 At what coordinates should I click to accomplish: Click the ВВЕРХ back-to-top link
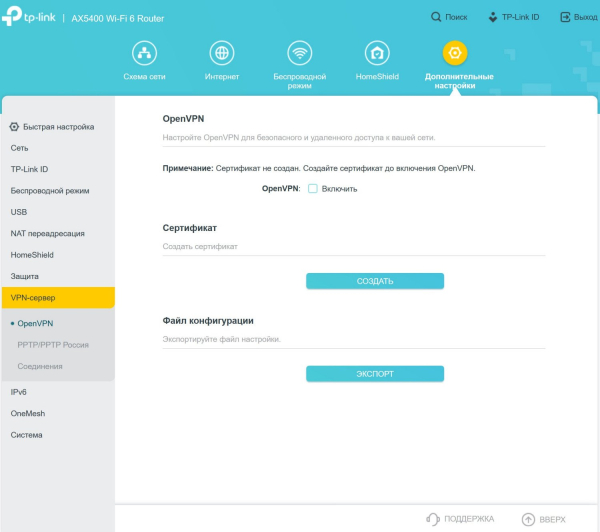pos(552,519)
